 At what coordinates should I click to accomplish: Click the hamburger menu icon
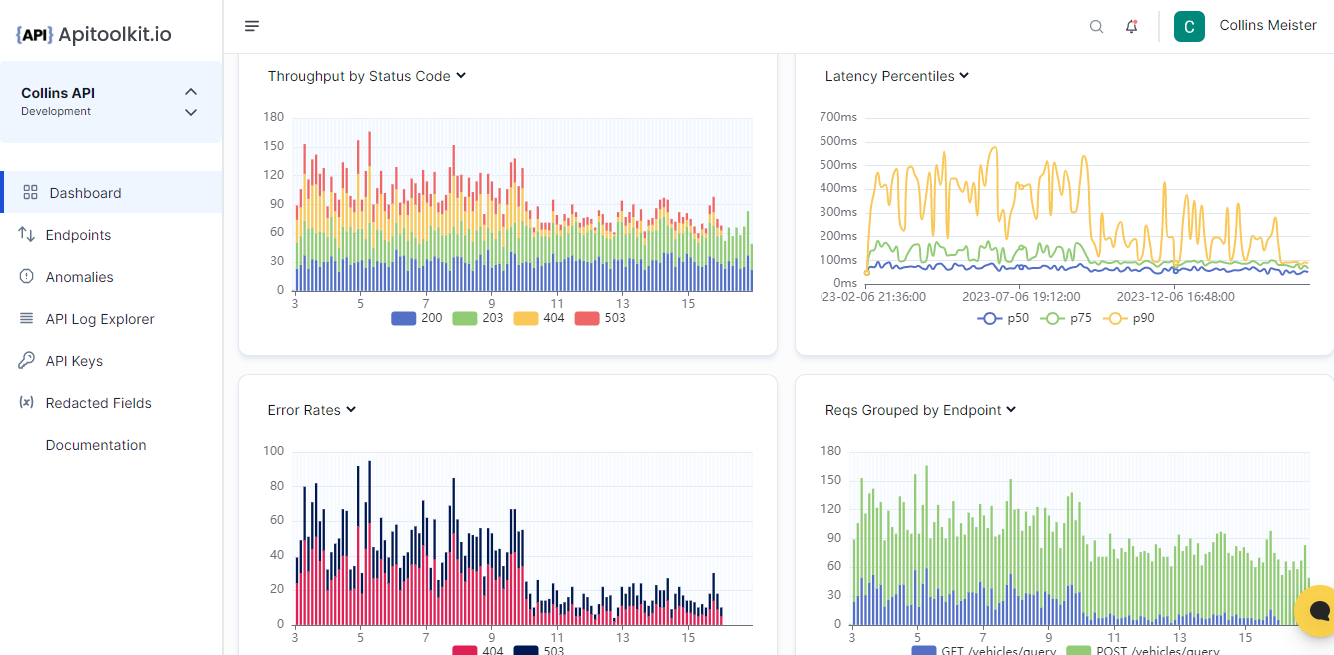[x=252, y=26]
